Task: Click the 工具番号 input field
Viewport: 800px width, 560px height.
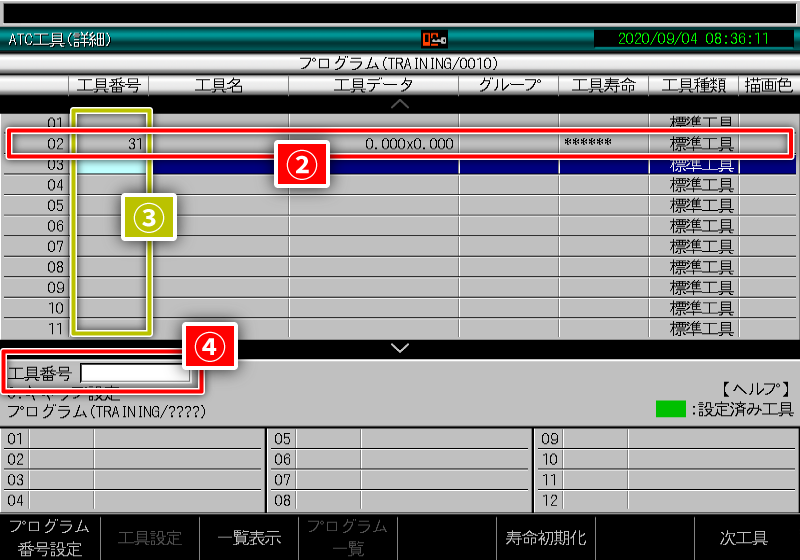Action: click(x=134, y=374)
